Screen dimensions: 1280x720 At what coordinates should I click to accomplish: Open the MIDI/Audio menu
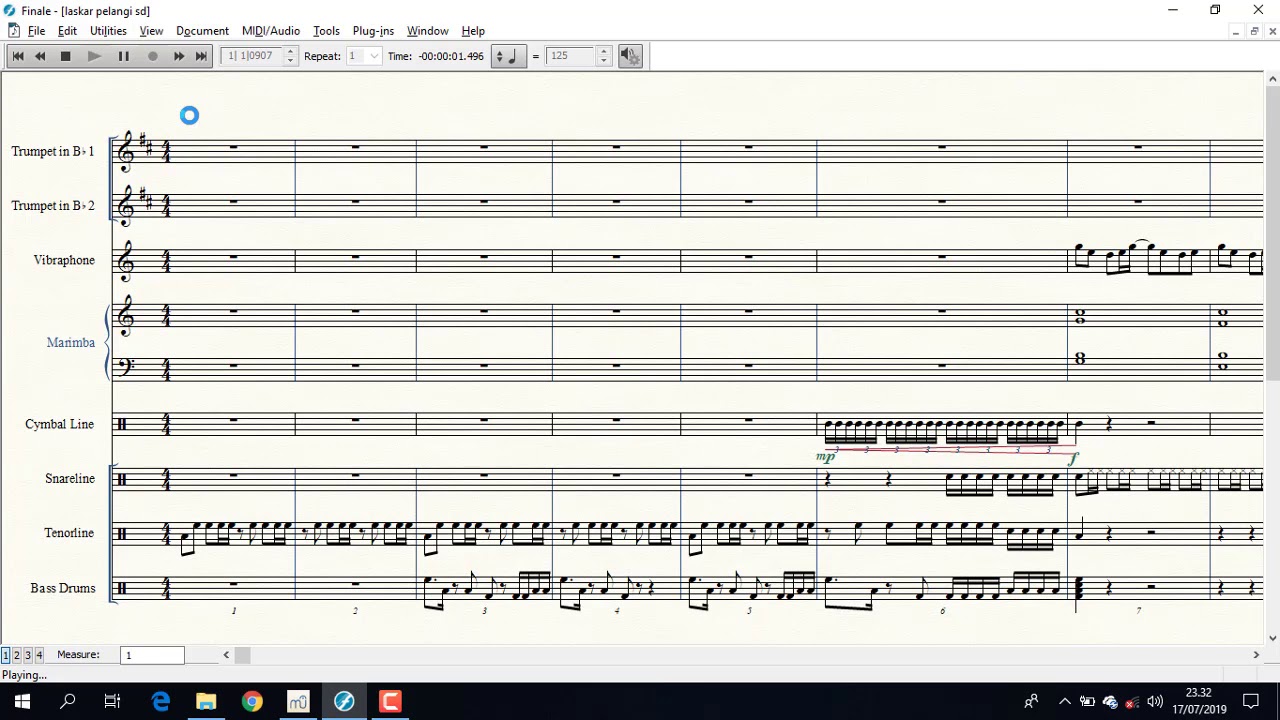271,31
